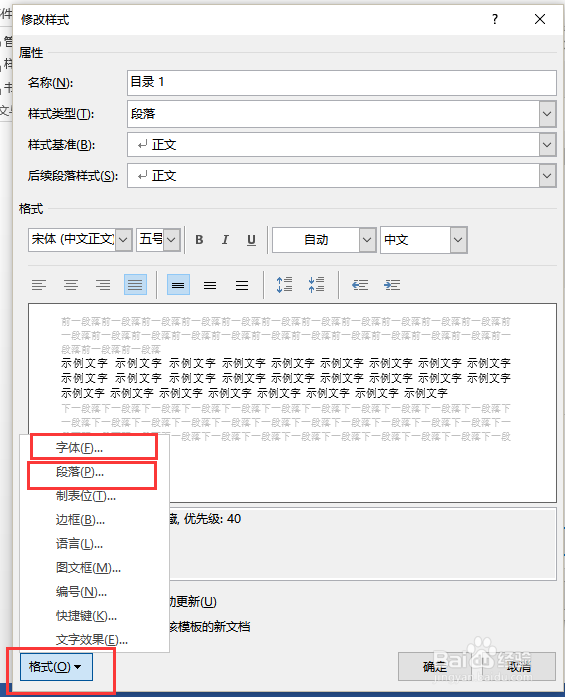Choose 文字效果(E)... menu entry
Viewport: 565px width, 697px height.
point(94,640)
